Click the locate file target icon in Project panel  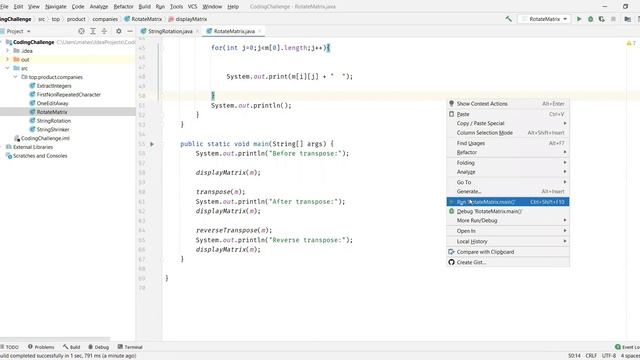(81, 31)
